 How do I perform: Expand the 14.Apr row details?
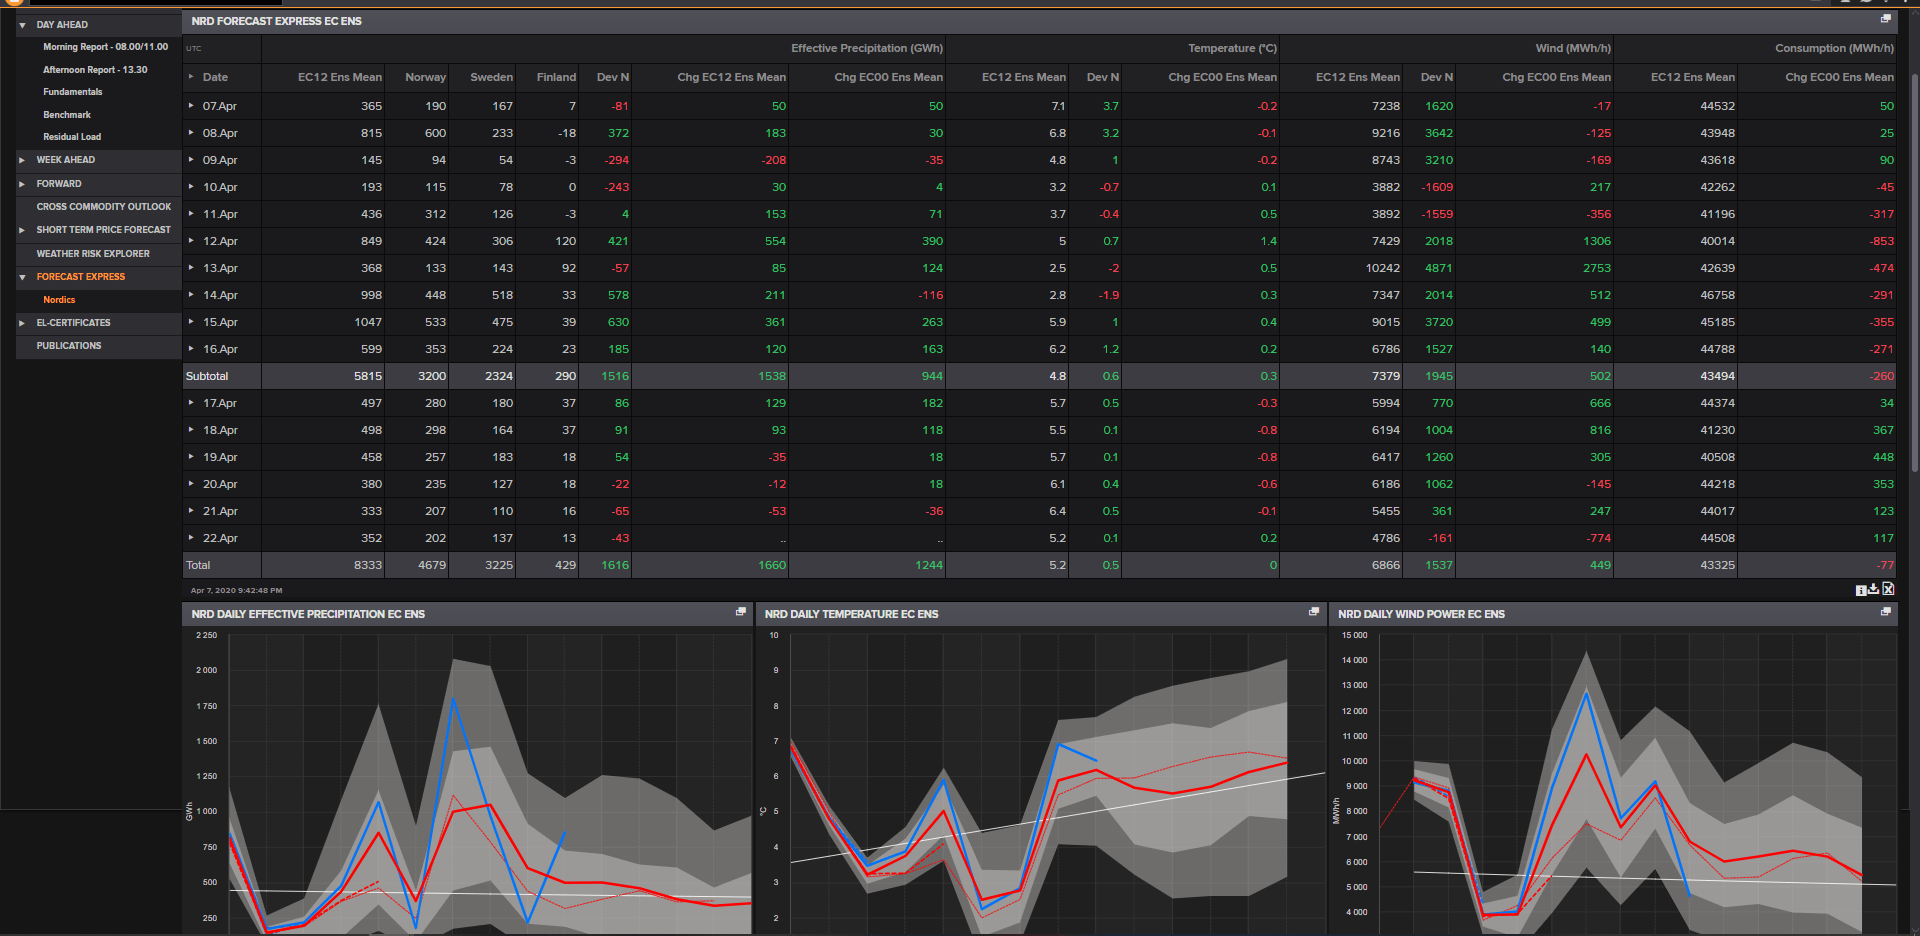[191, 294]
